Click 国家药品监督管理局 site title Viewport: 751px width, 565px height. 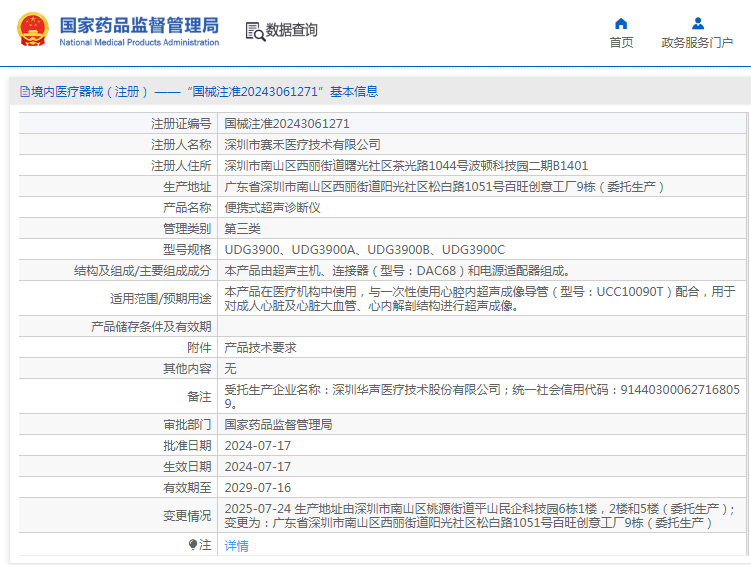point(139,25)
